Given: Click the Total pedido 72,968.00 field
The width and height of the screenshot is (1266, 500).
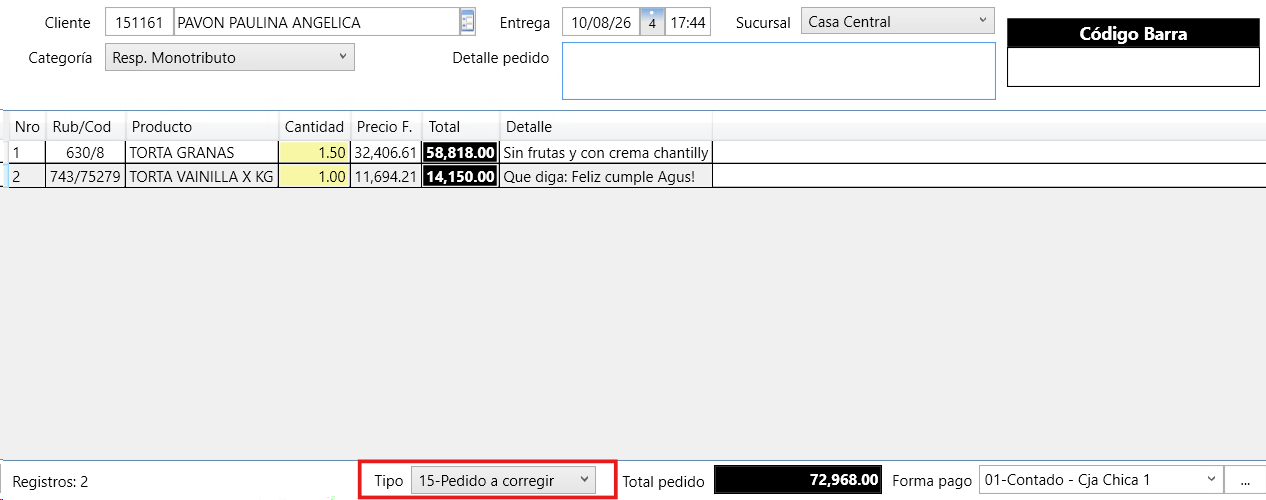Looking at the screenshot, I should tap(798, 481).
